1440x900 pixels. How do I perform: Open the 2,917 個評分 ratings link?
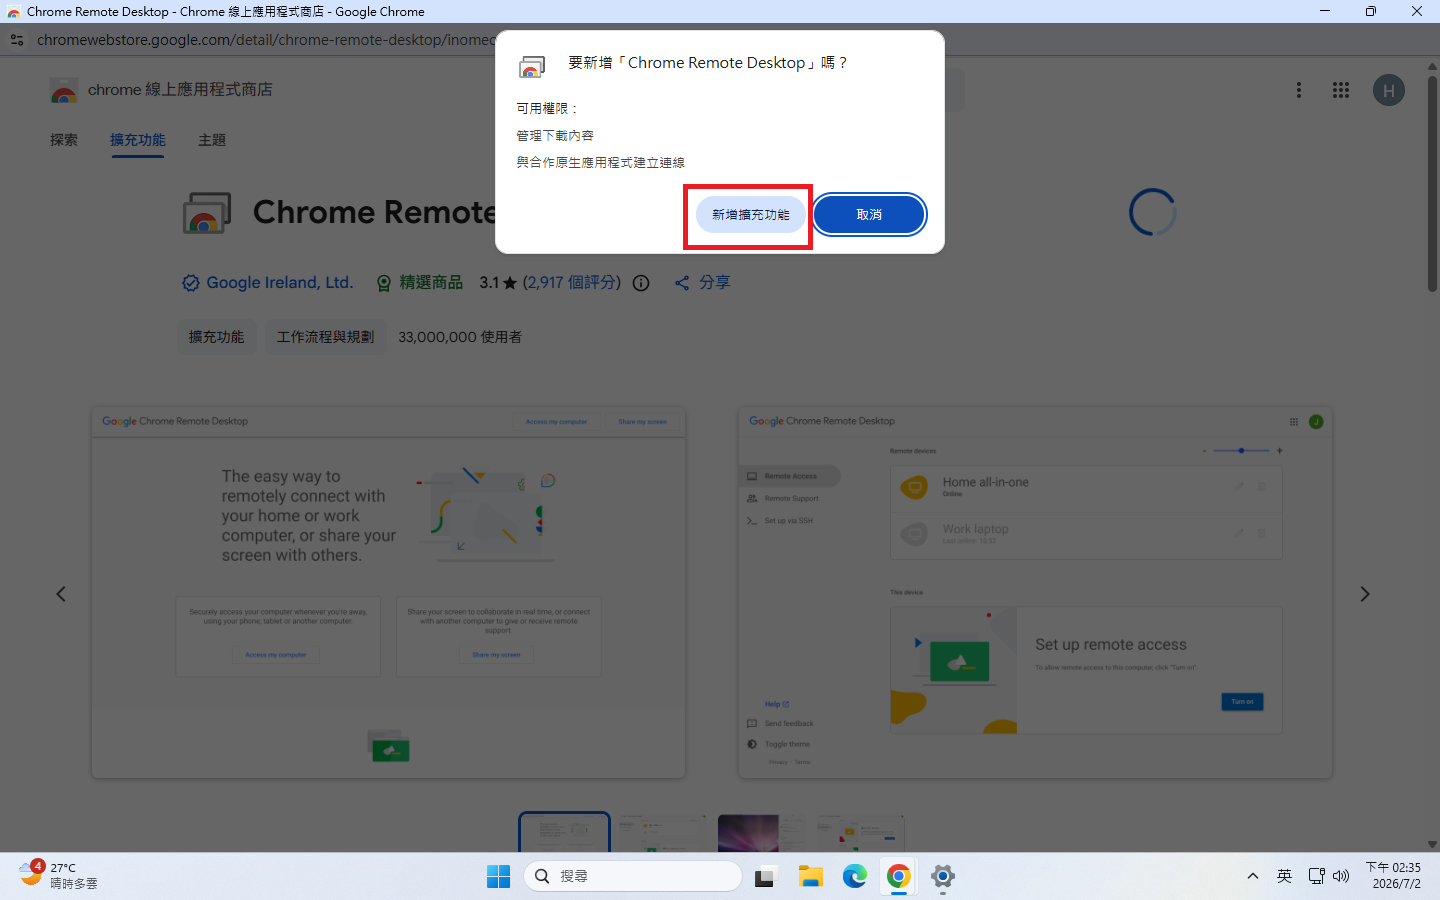pos(572,283)
